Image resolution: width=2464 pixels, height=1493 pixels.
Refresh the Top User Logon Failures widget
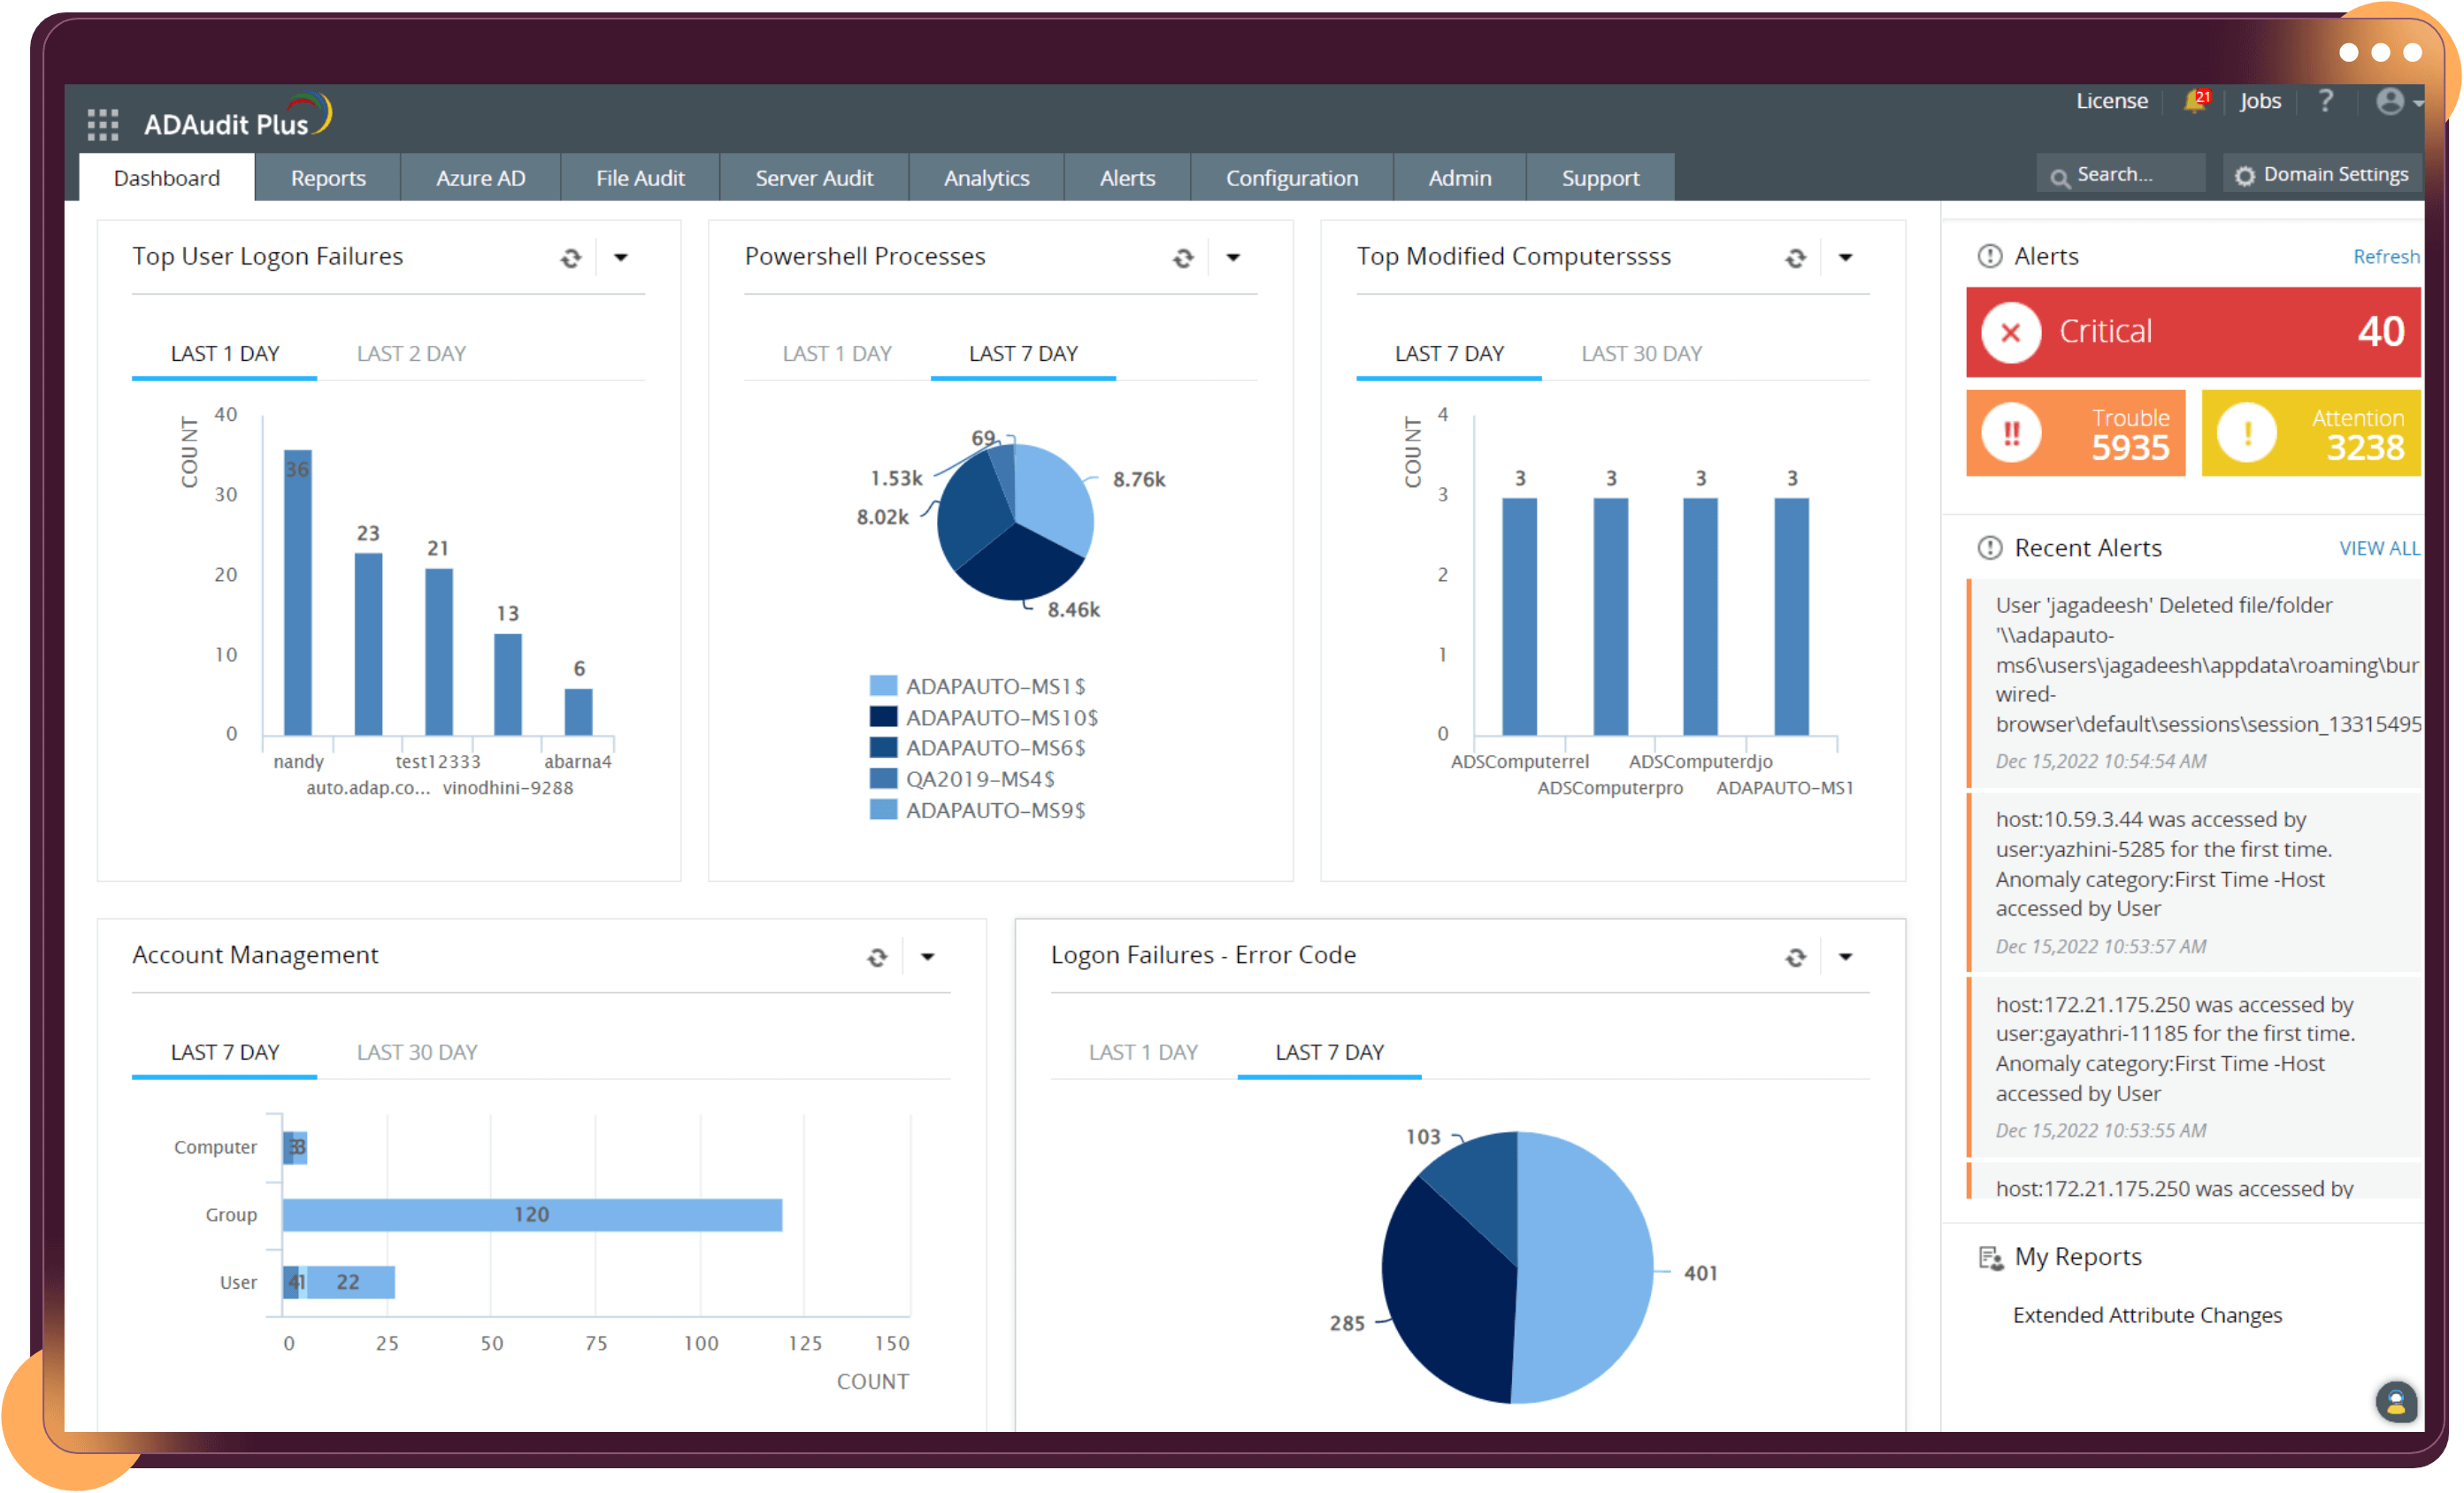(571, 258)
